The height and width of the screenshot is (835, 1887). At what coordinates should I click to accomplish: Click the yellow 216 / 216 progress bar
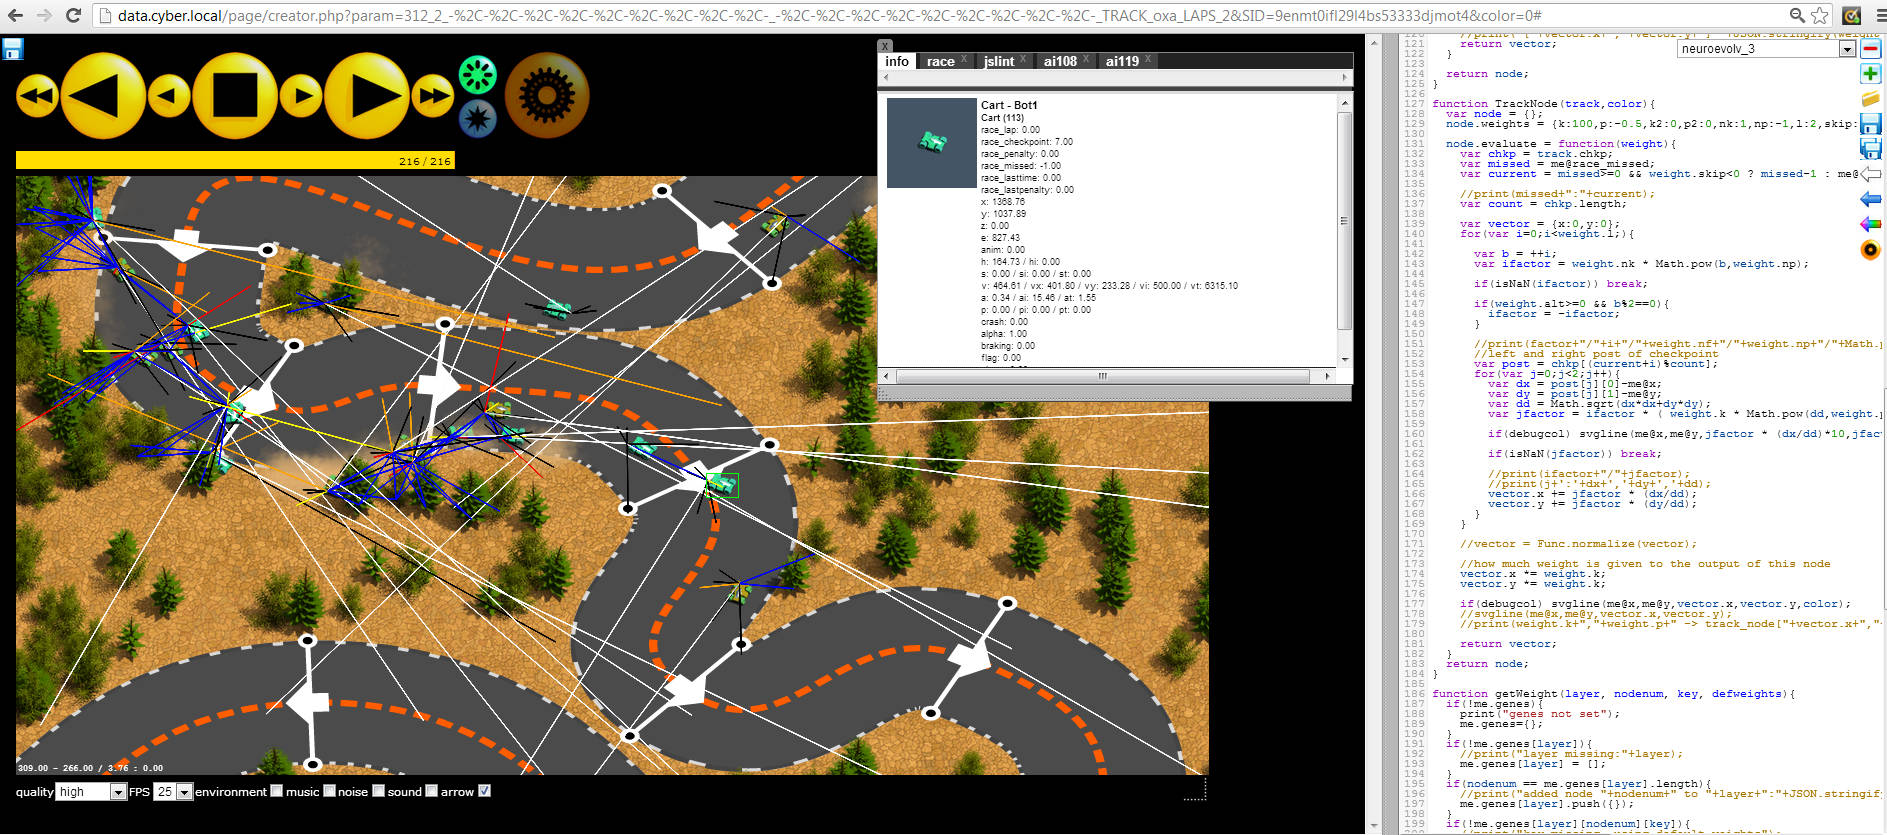pyautogui.click(x=235, y=161)
